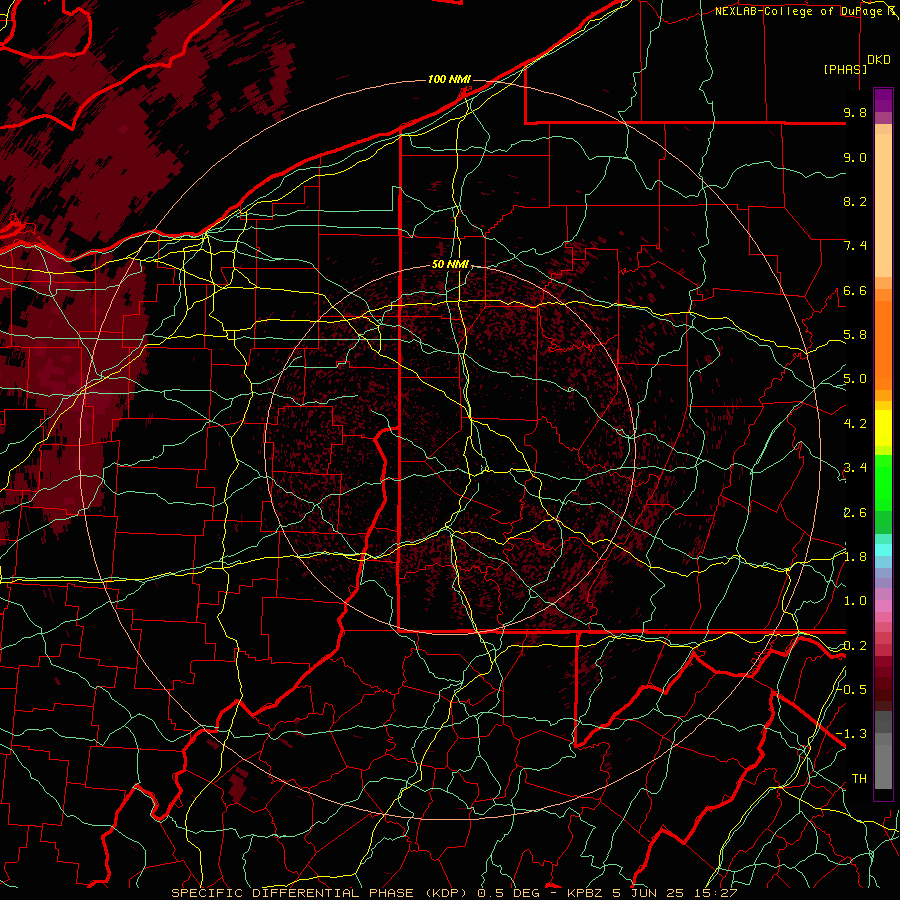Click the 1.8 value on the color scale

point(855,557)
